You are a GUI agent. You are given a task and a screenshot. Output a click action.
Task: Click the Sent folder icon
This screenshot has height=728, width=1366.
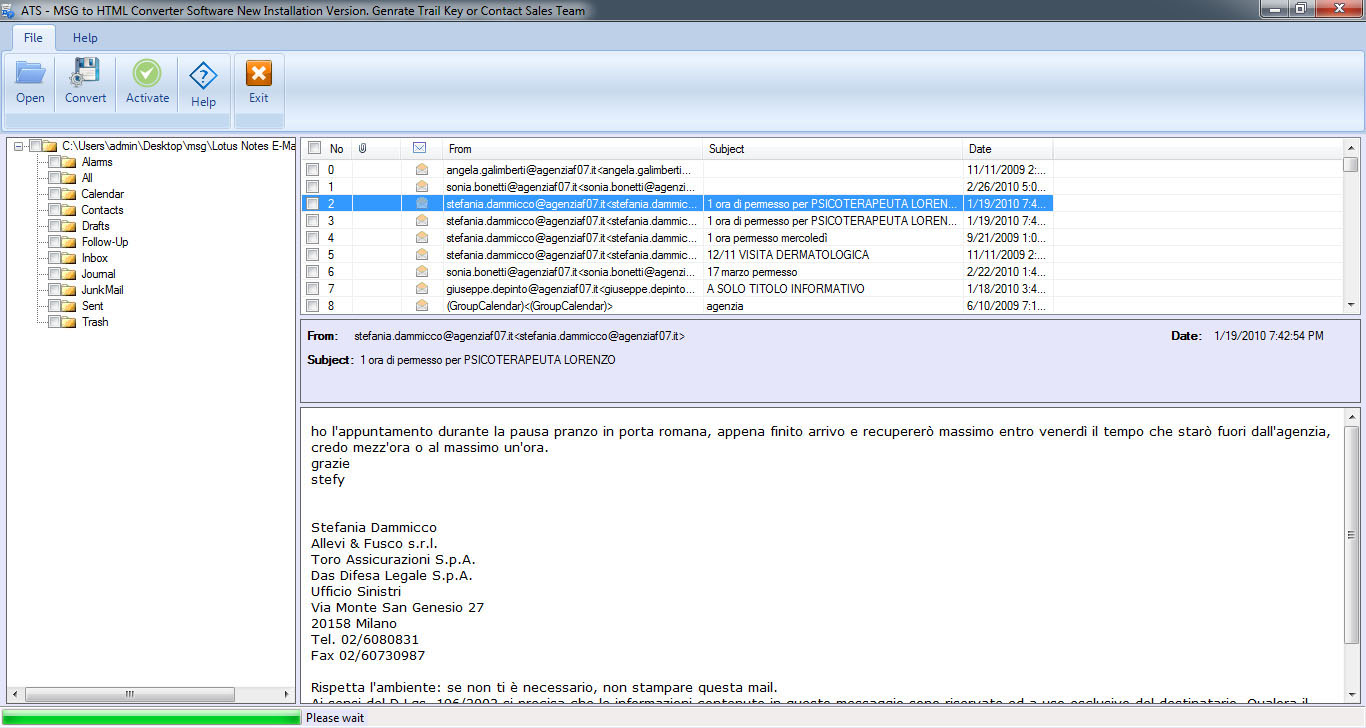[x=68, y=306]
